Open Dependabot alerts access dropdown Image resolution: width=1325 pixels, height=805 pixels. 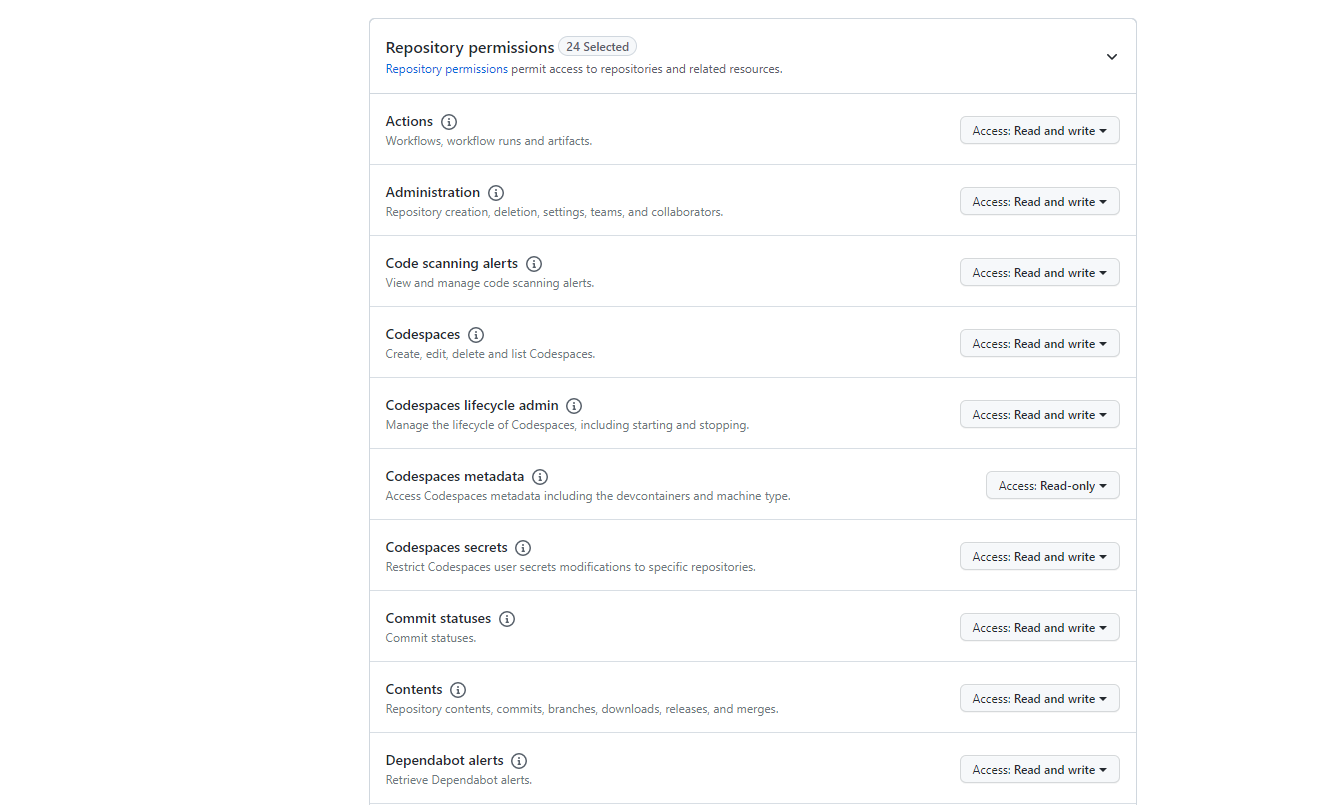[x=1040, y=769]
